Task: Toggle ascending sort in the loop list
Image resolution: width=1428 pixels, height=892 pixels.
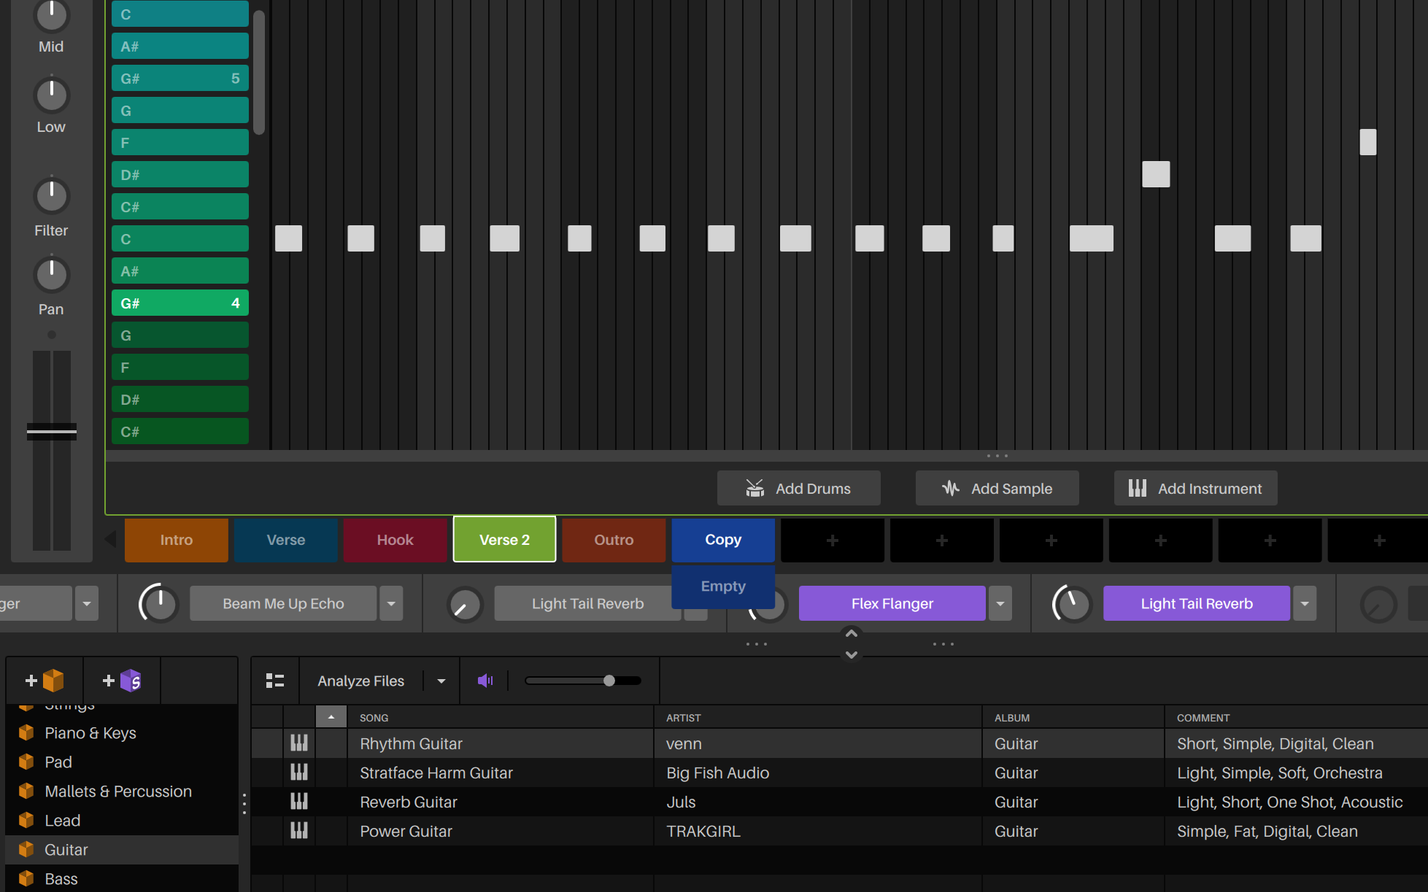Action: pos(332,717)
